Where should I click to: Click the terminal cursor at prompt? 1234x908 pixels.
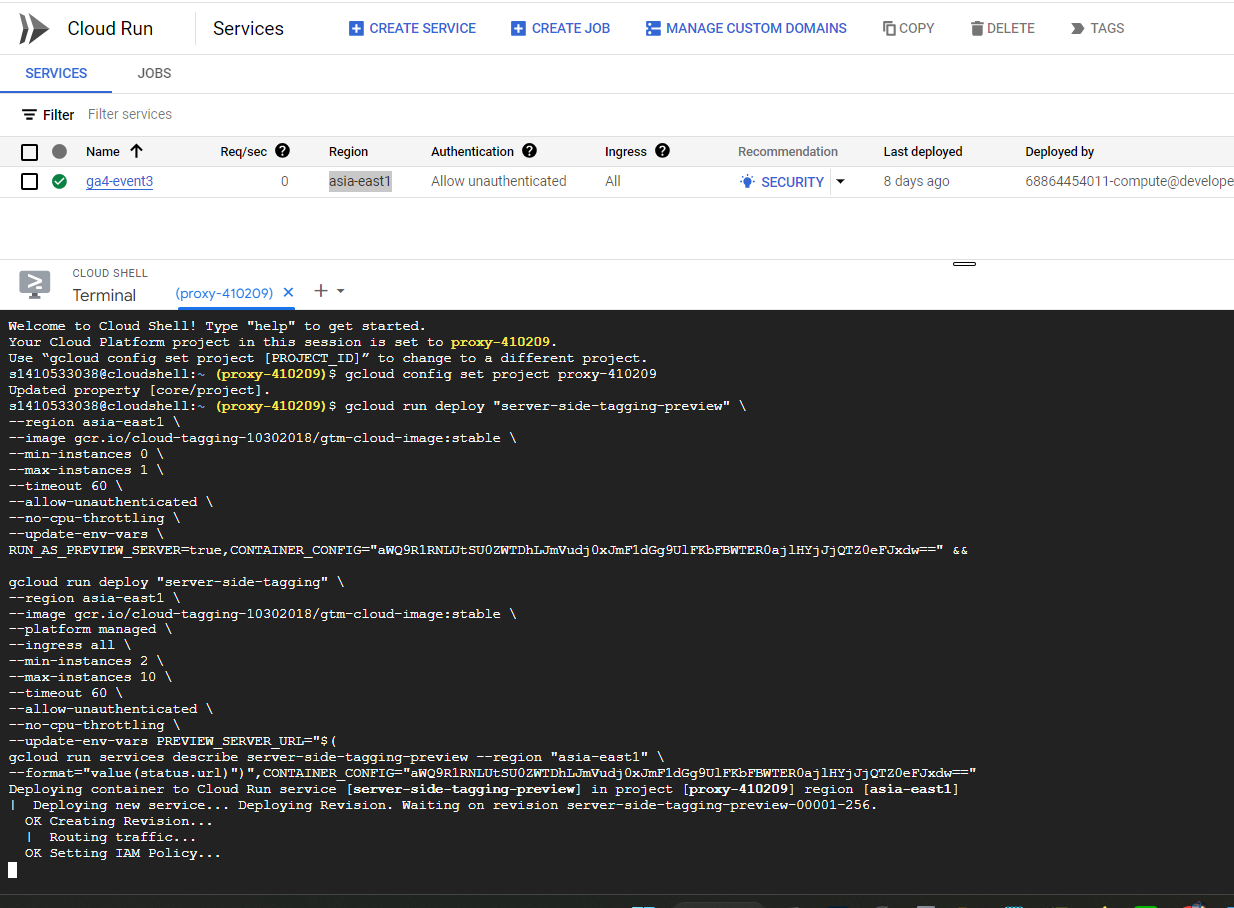click(13, 870)
